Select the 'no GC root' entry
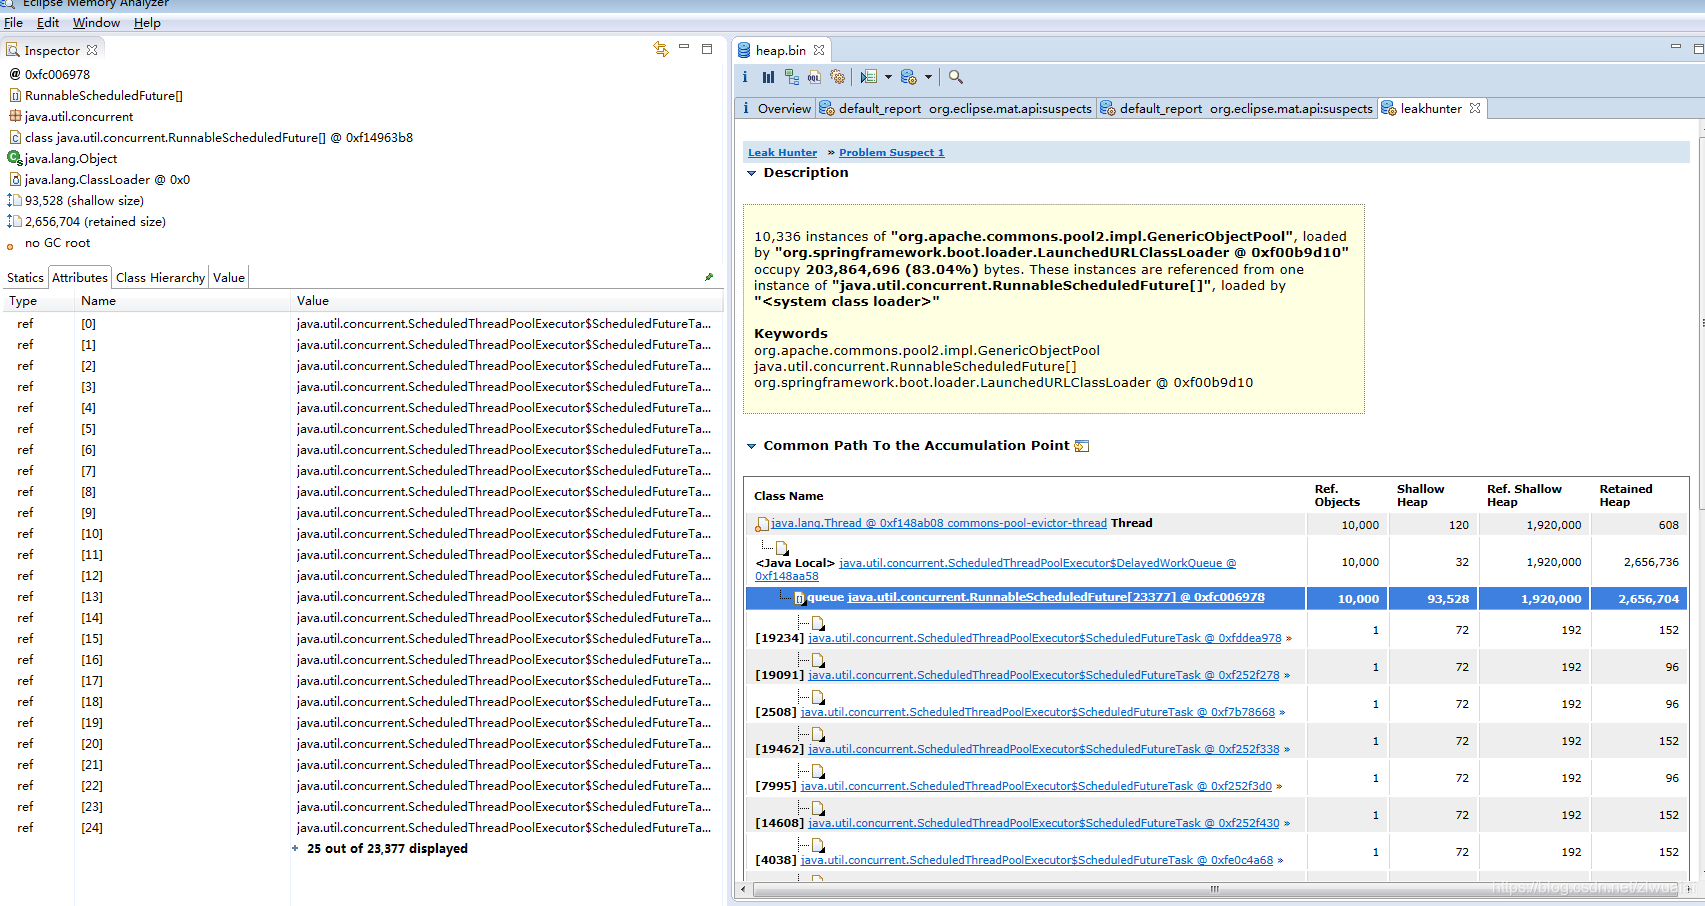Viewport: 1705px width, 906px height. (57, 242)
